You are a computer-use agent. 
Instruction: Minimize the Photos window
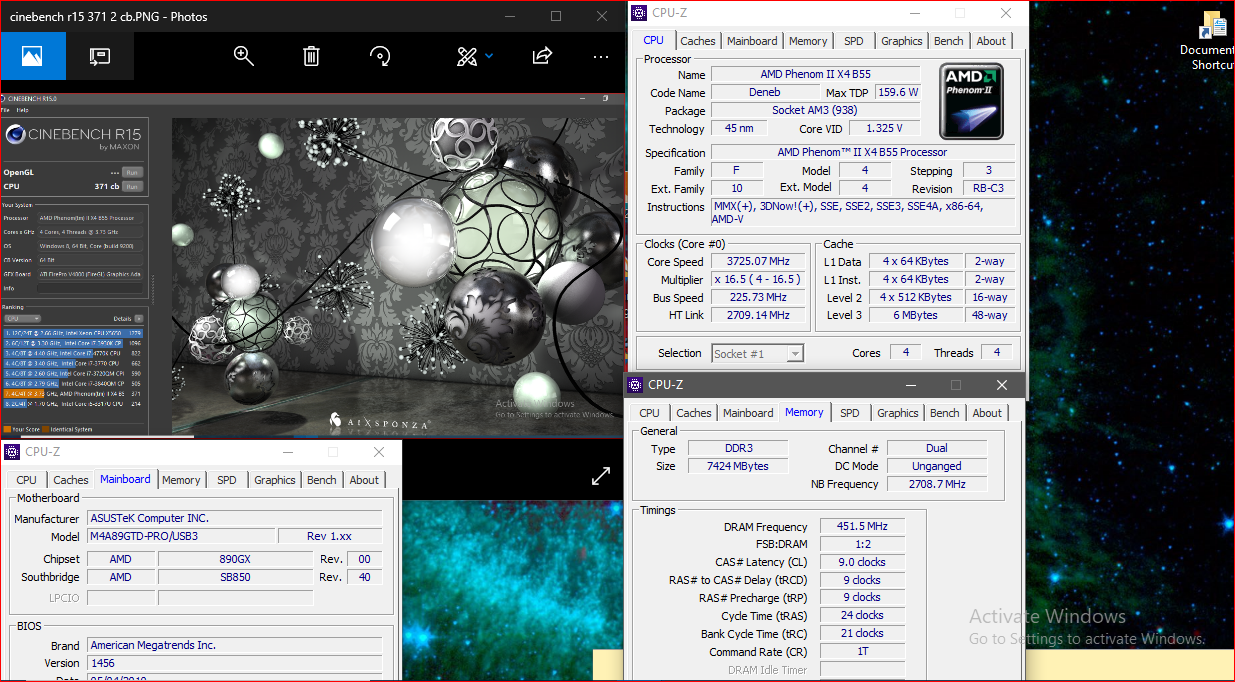510,16
